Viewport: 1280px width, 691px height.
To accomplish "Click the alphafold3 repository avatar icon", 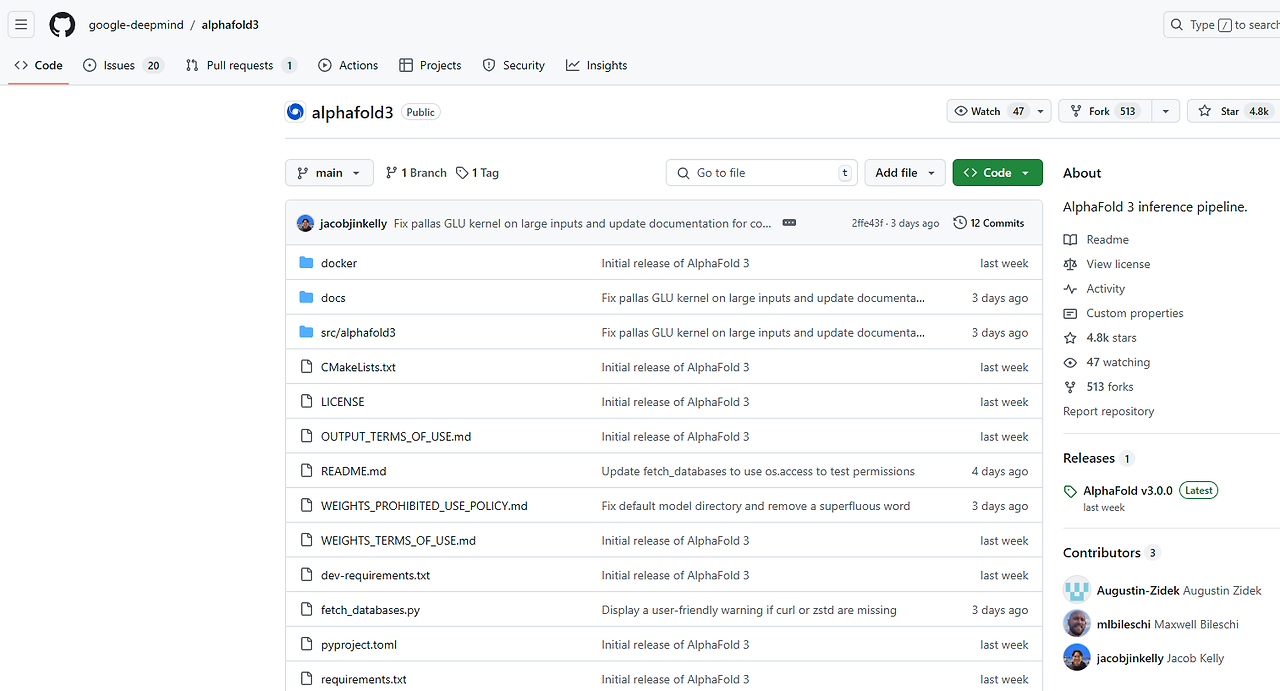I will tap(295, 112).
